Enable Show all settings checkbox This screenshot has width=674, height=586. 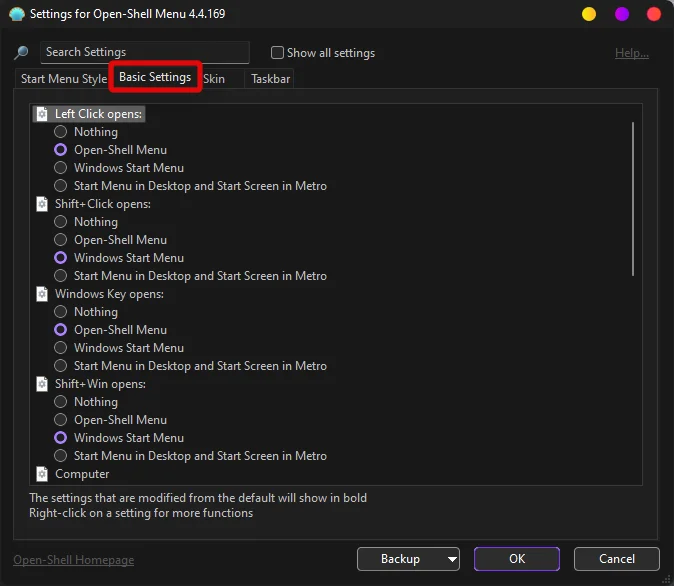277,52
